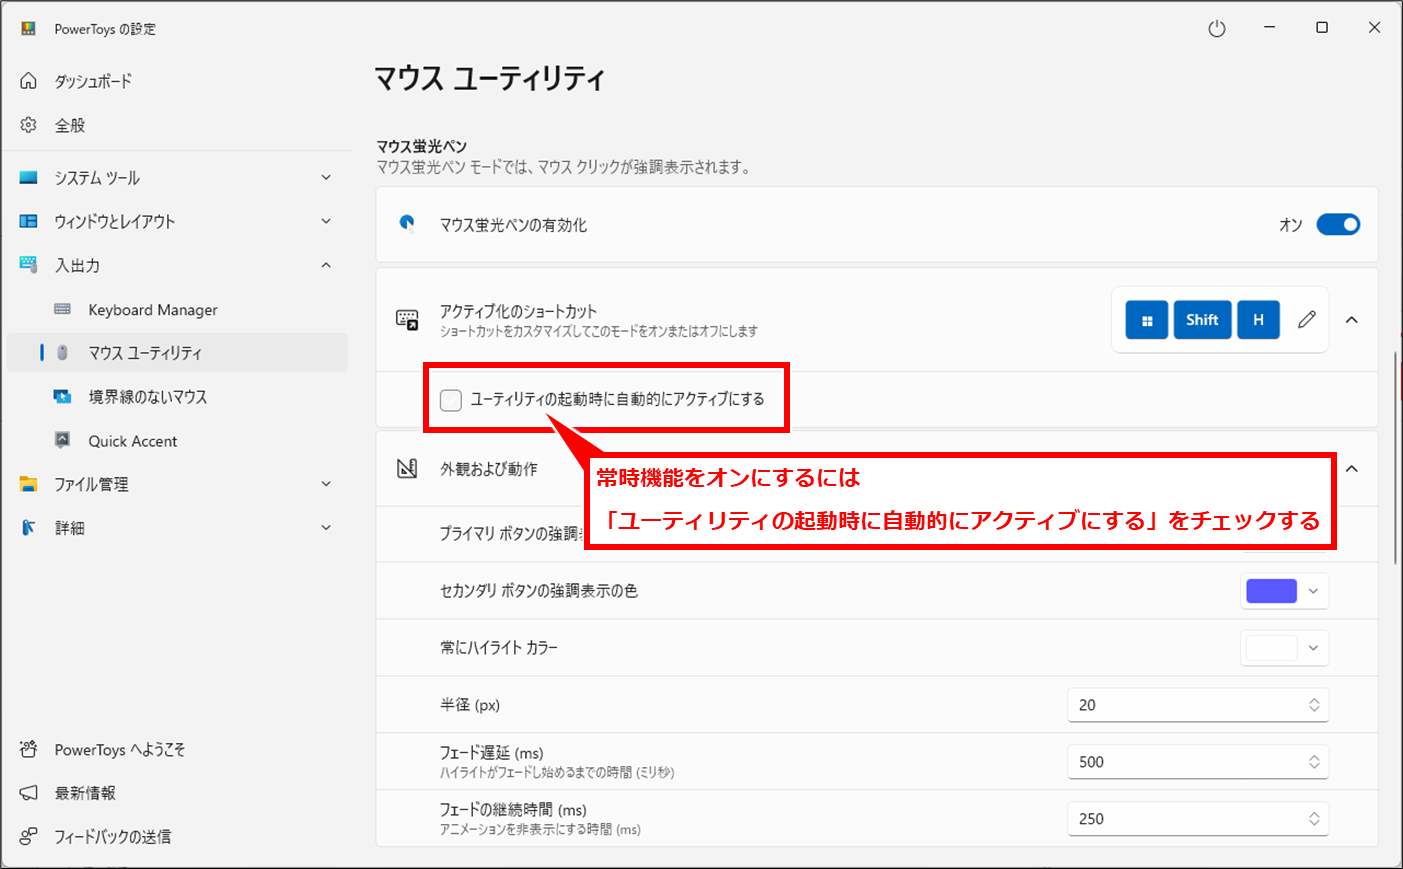Turn off the マウス蛍光ペンの有効化 toggle
The width and height of the screenshot is (1403, 869).
(1338, 225)
